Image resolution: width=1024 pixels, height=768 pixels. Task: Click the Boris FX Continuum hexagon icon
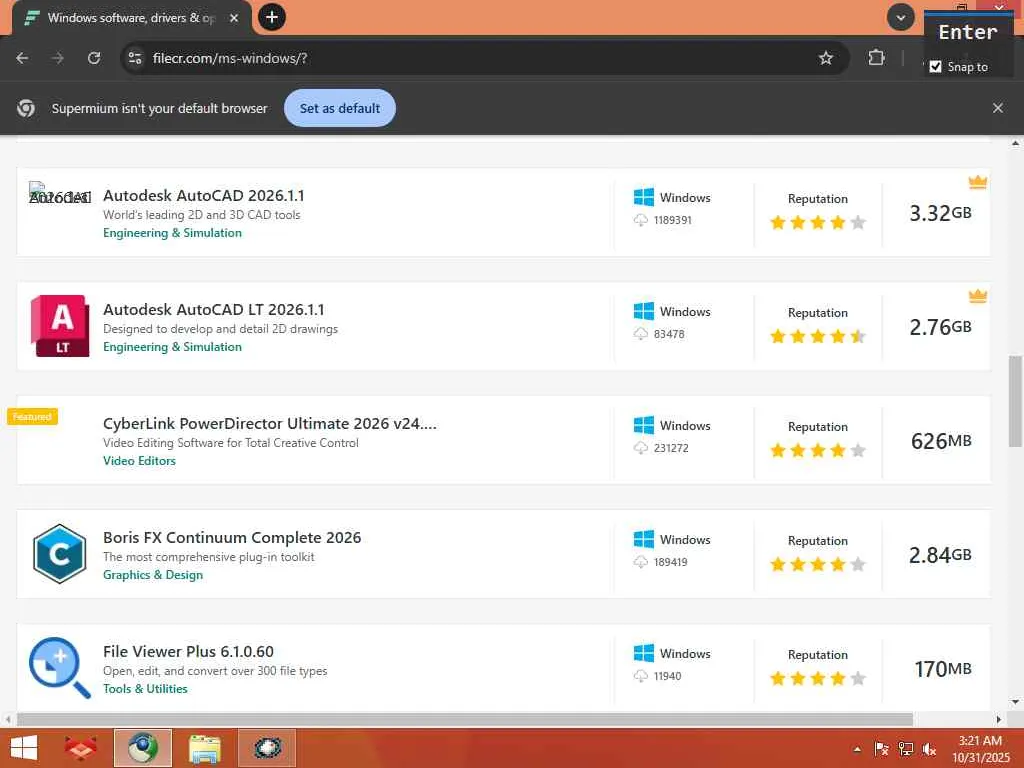pyautogui.click(x=59, y=554)
